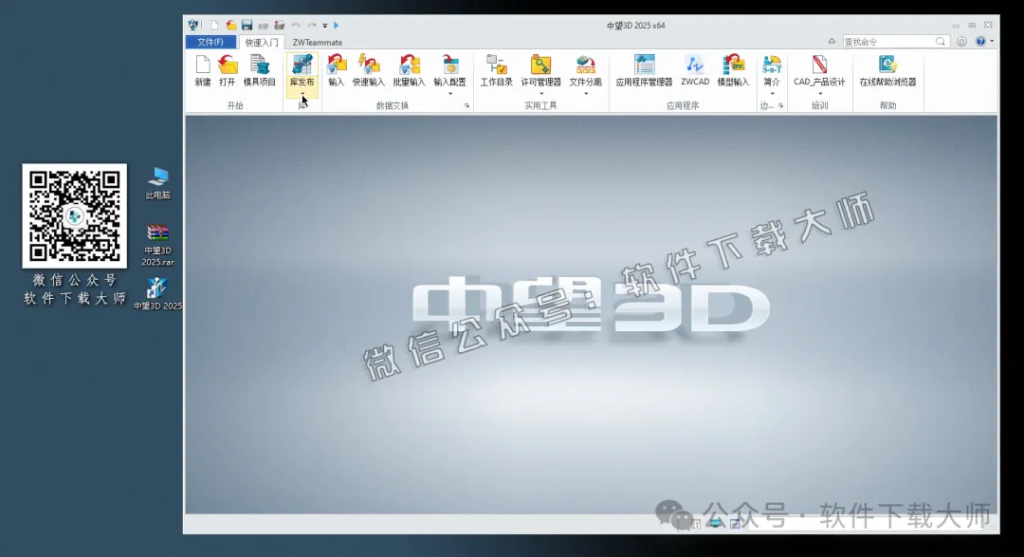
Task: Click the 库发布 library publish icon
Action: coord(302,65)
